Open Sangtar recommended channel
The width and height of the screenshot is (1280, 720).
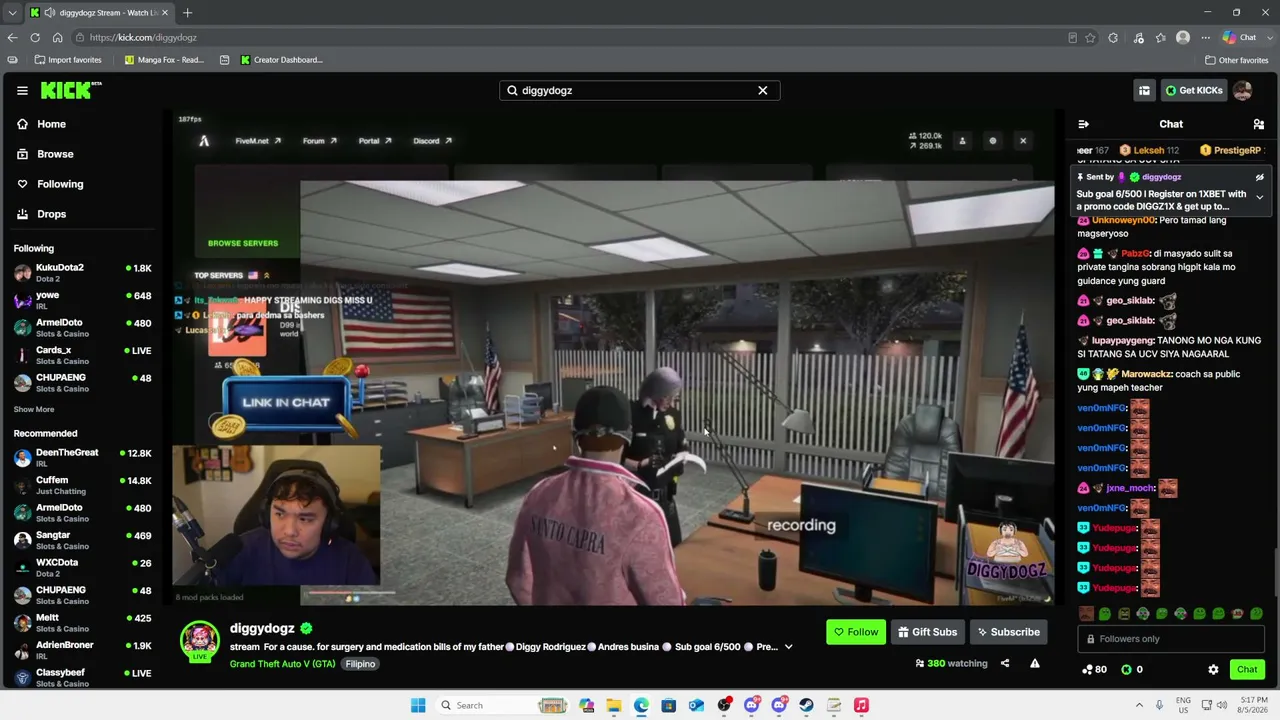coord(82,540)
